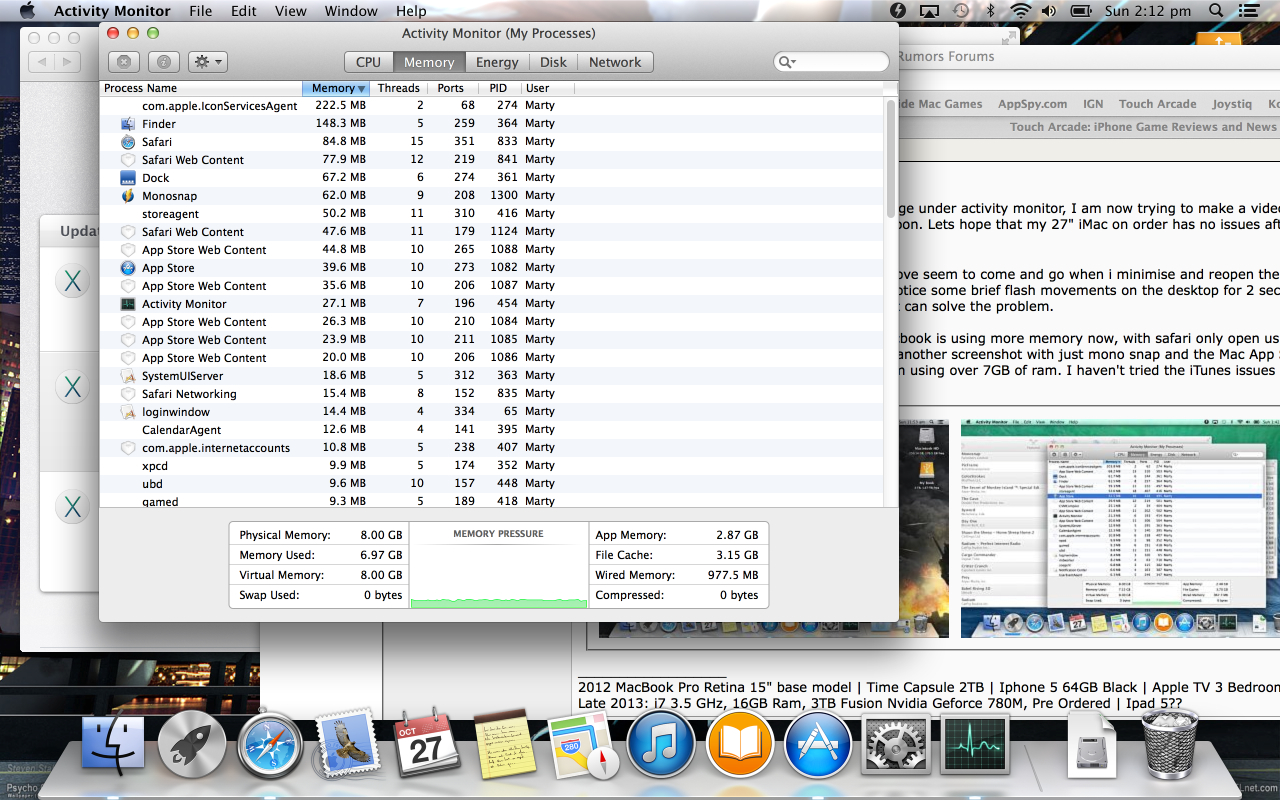Show the Network tab
The image size is (1280, 800).
pyautogui.click(x=615, y=62)
